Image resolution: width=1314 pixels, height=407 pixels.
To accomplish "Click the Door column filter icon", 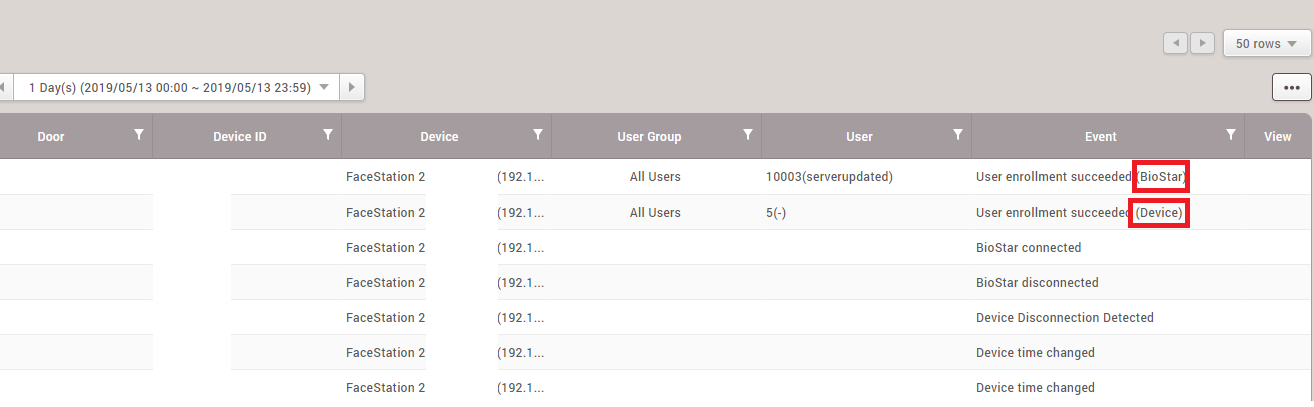I will tap(139, 135).
